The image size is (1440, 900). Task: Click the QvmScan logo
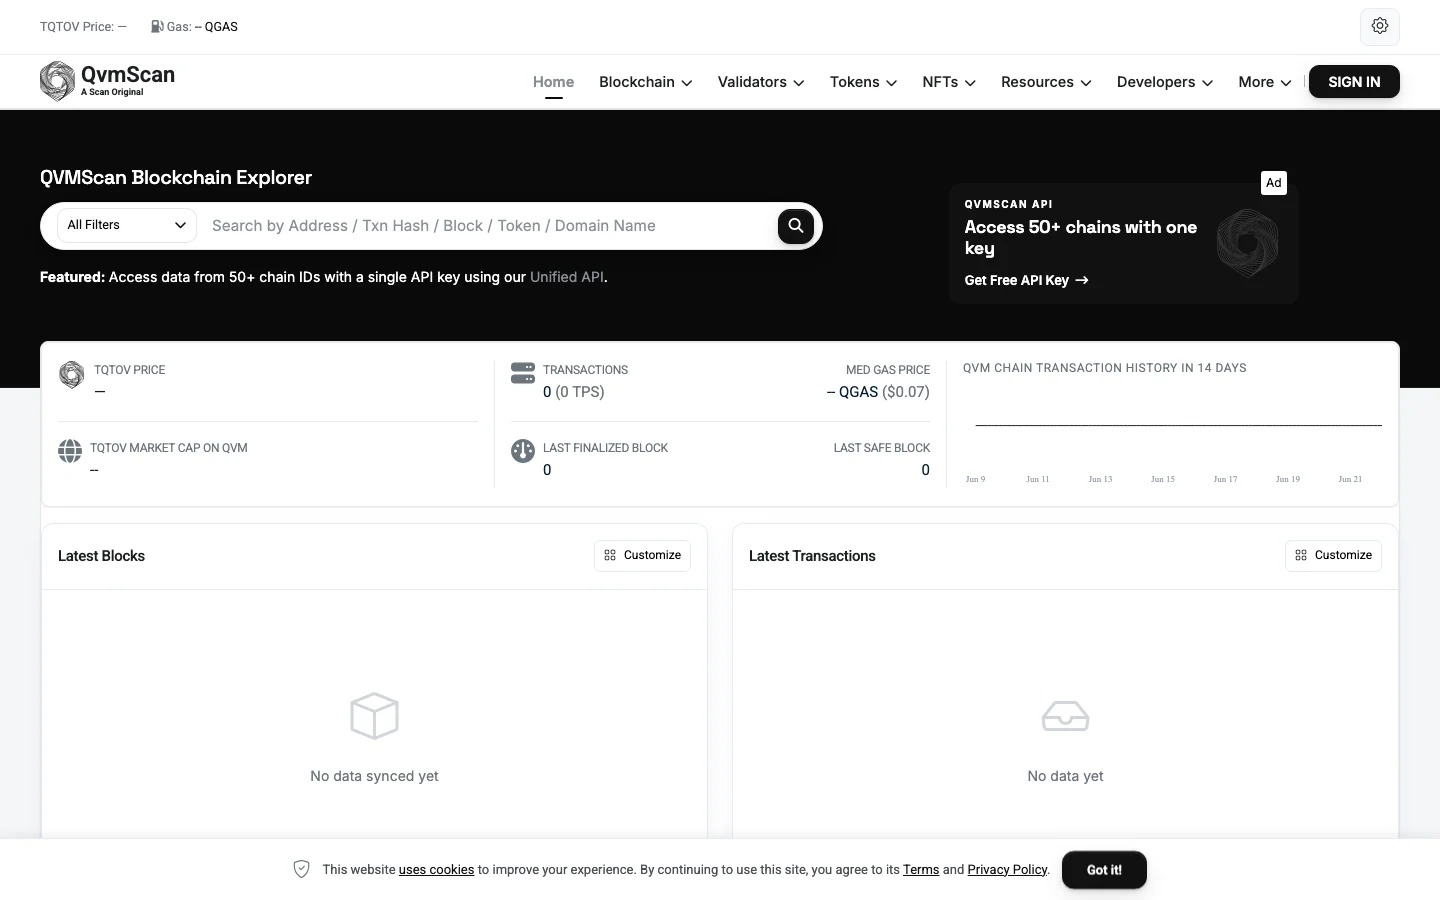(108, 81)
